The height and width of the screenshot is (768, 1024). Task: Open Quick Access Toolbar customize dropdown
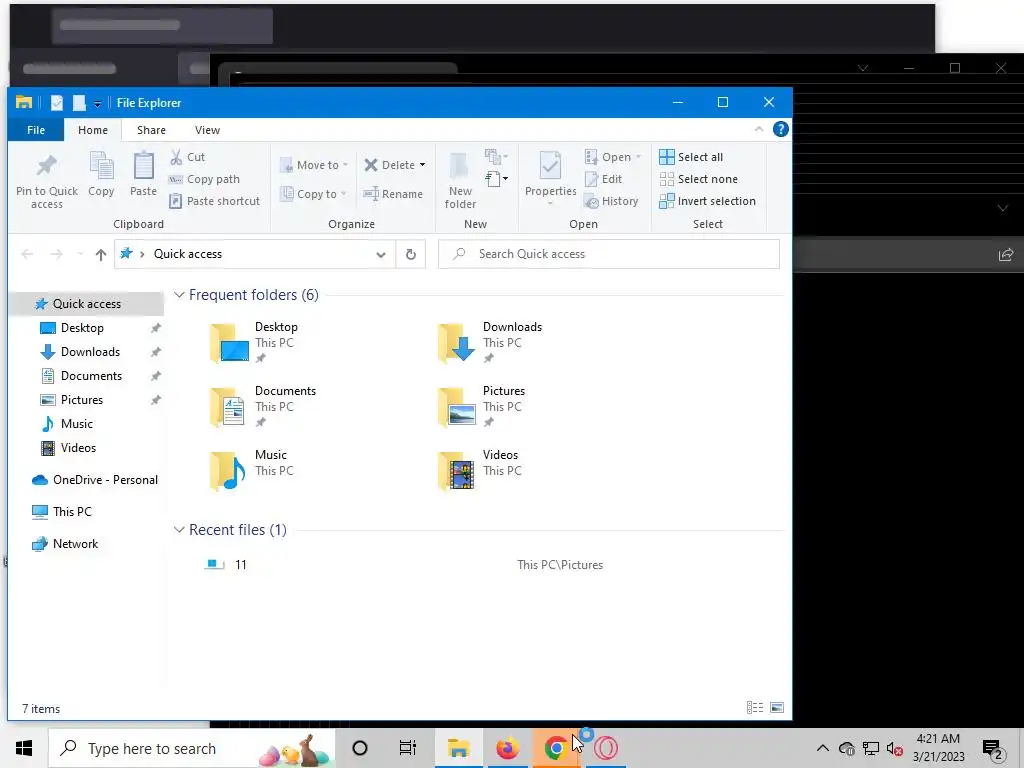(x=97, y=103)
